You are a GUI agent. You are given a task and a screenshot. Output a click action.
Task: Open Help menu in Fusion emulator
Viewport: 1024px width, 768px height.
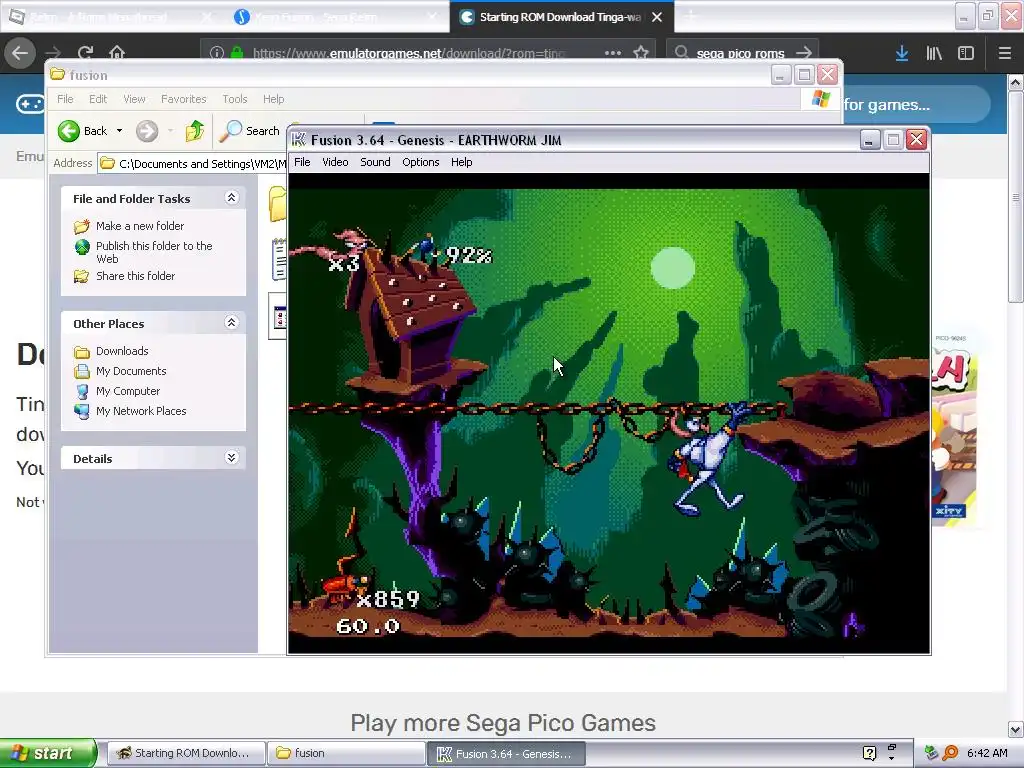click(x=461, y=162)
